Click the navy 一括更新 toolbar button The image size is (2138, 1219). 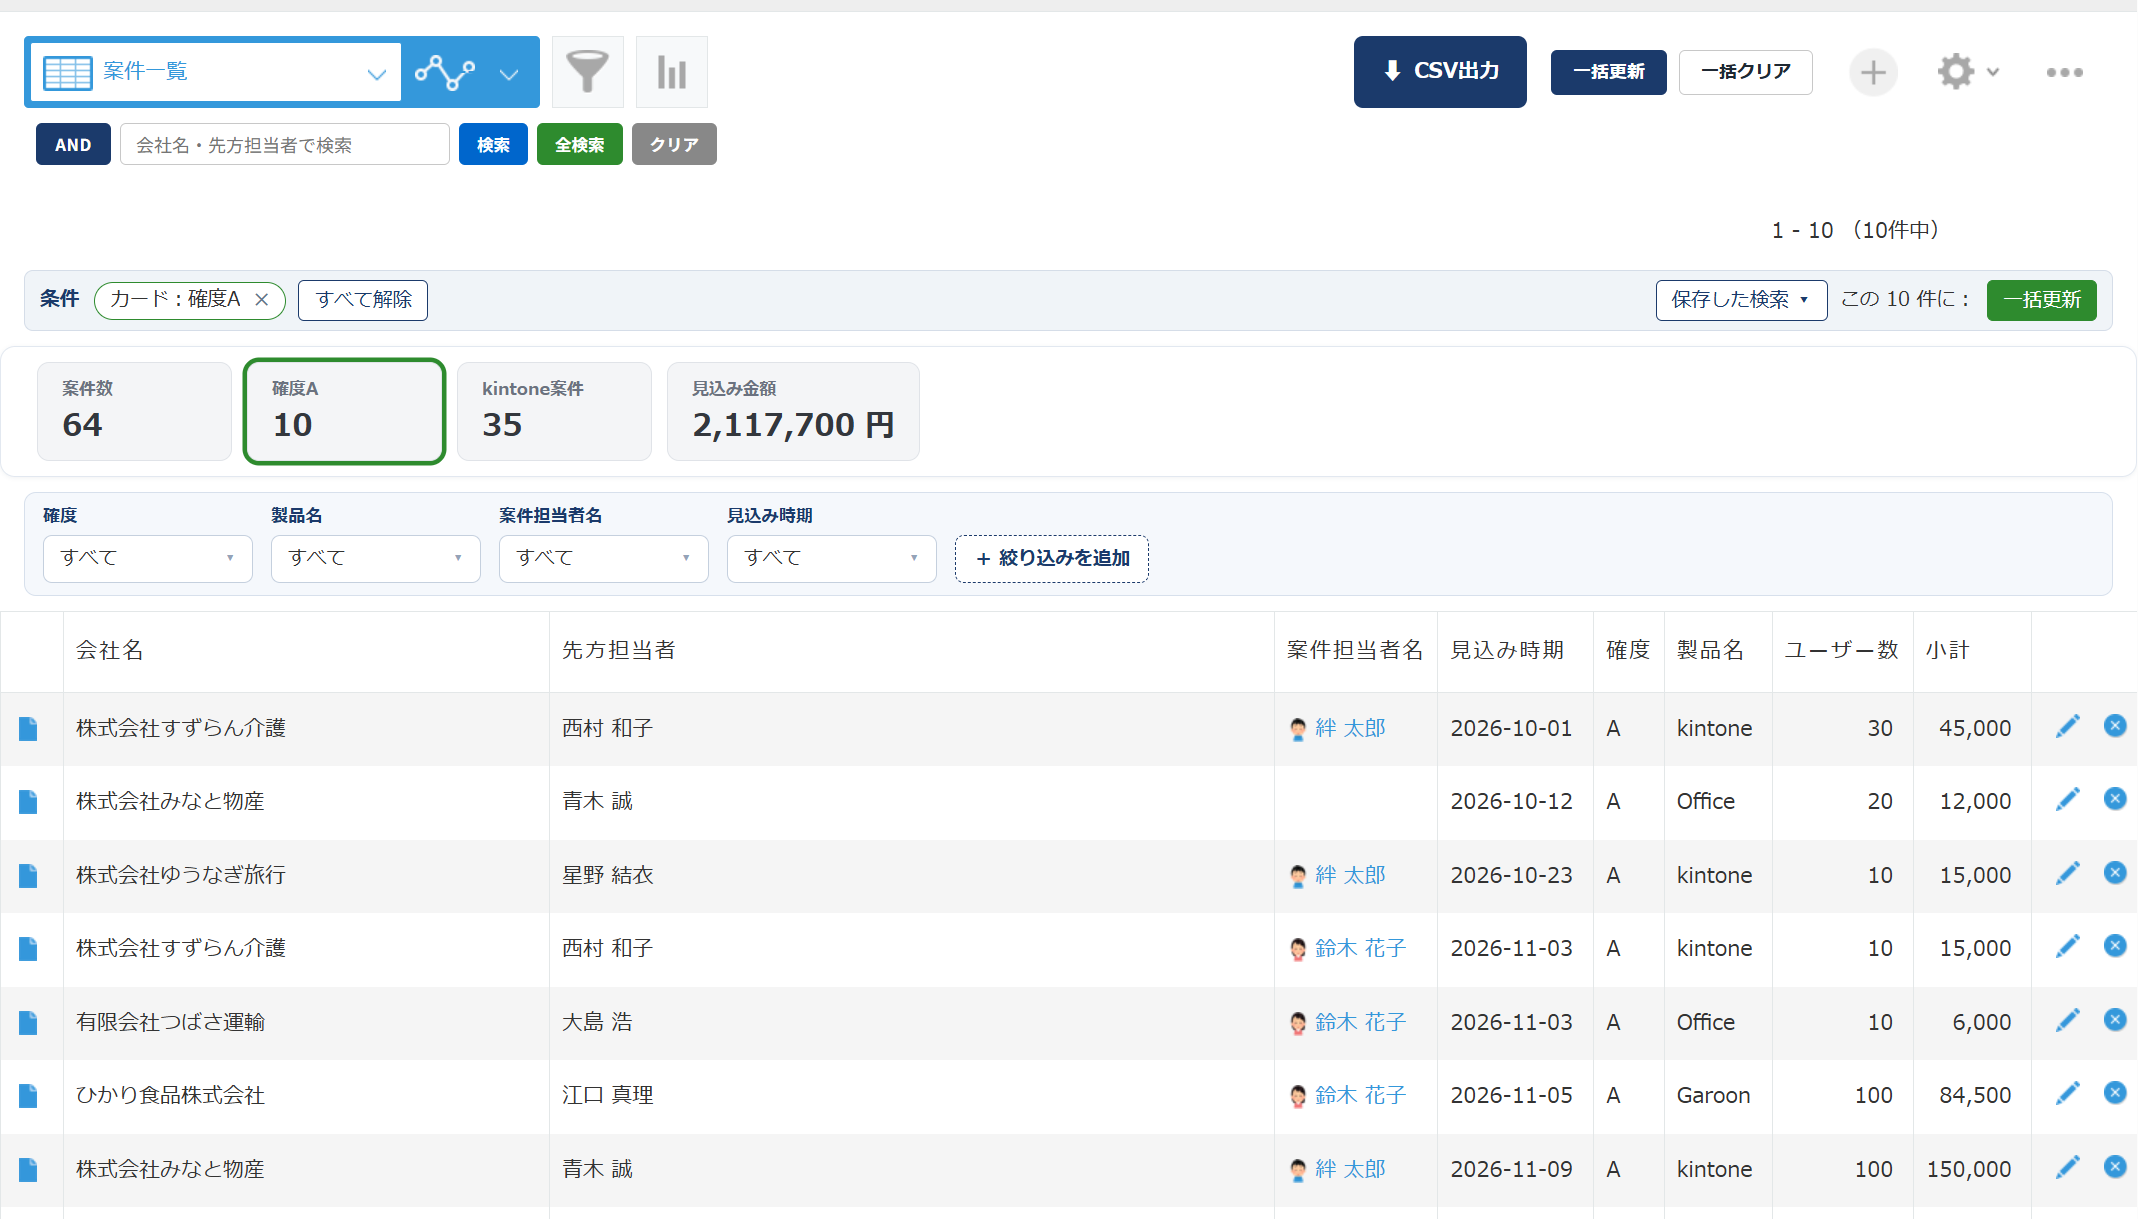pyautogui.click(x=1609, y=72)
